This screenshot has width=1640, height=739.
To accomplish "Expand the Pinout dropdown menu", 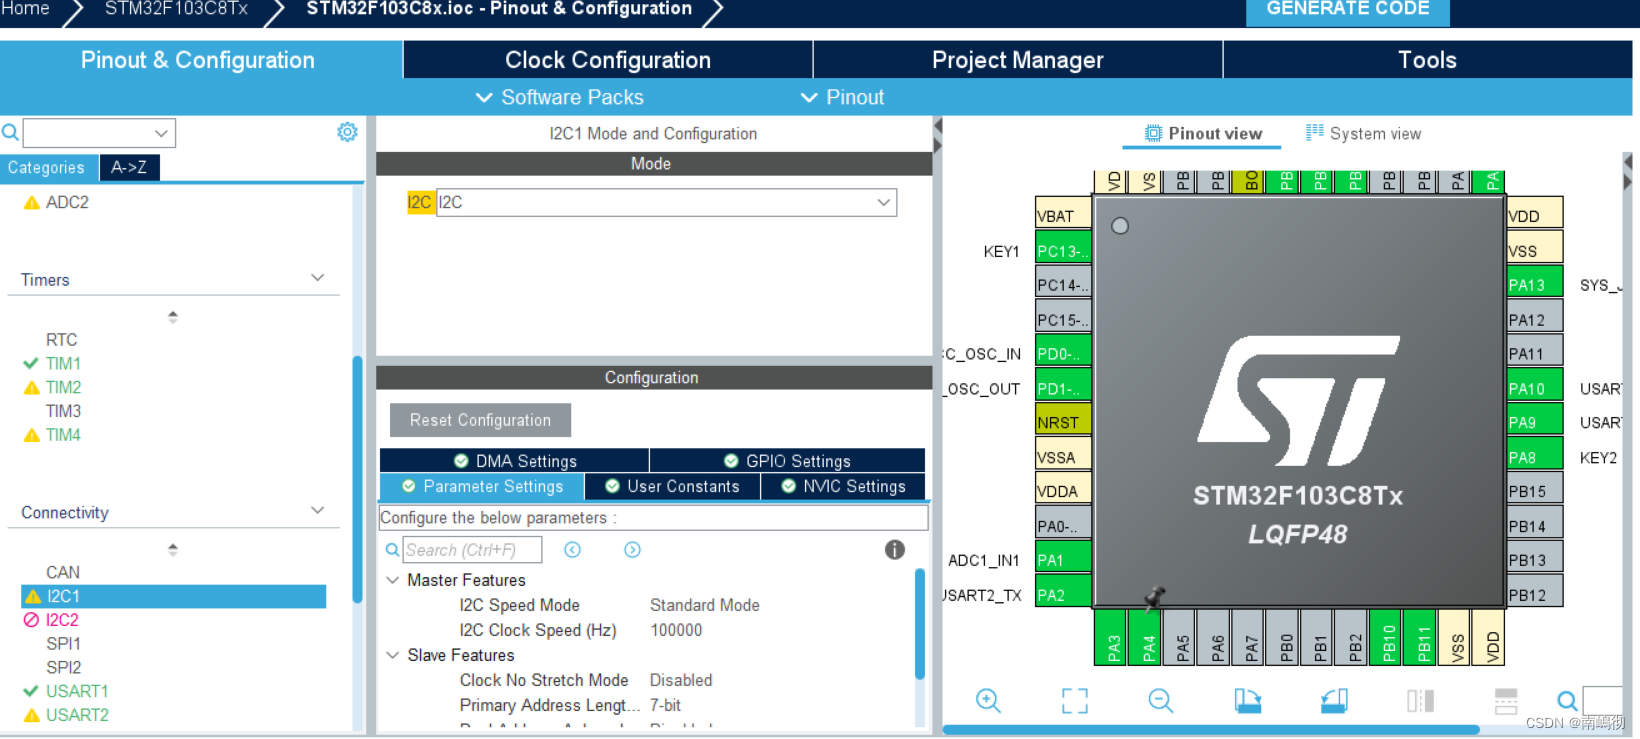I will [x=843, y=97].
